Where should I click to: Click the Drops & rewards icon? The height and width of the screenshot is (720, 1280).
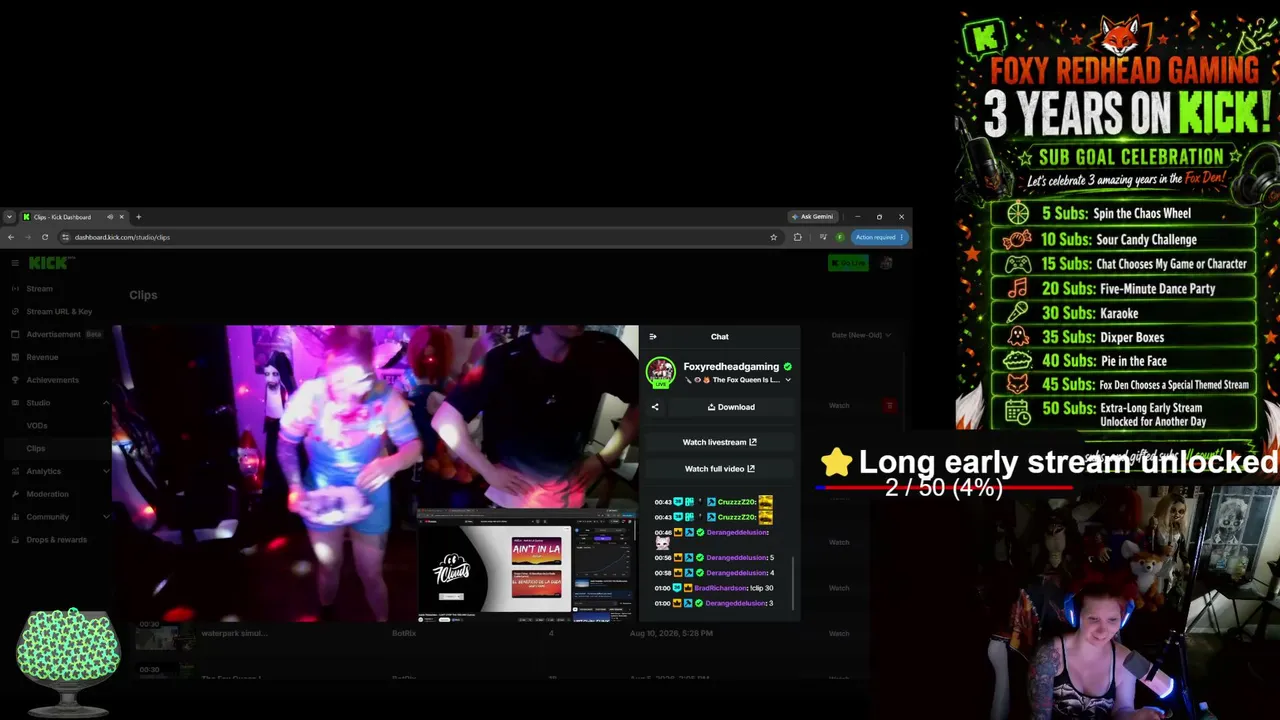click(15, 540)
